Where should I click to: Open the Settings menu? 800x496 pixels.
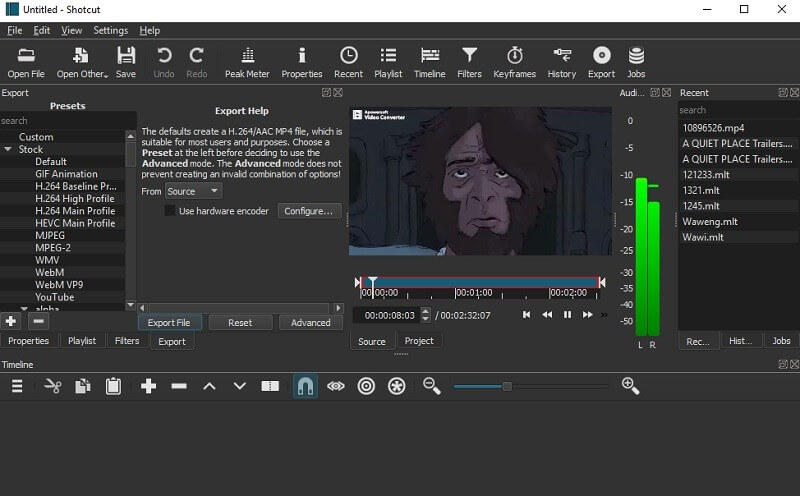point(110,31)
